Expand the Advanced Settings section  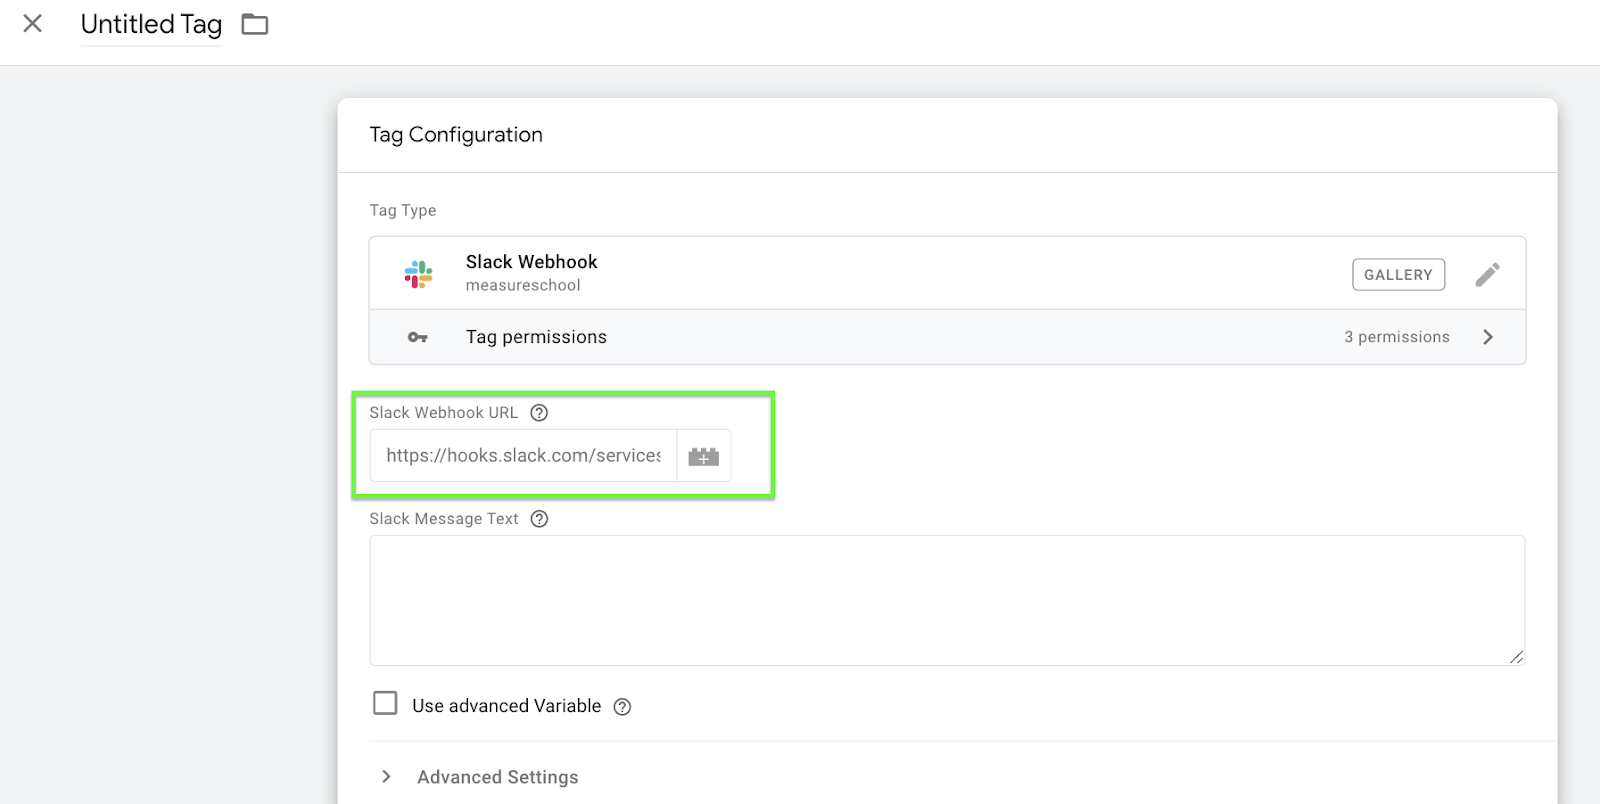click(386, 777)
